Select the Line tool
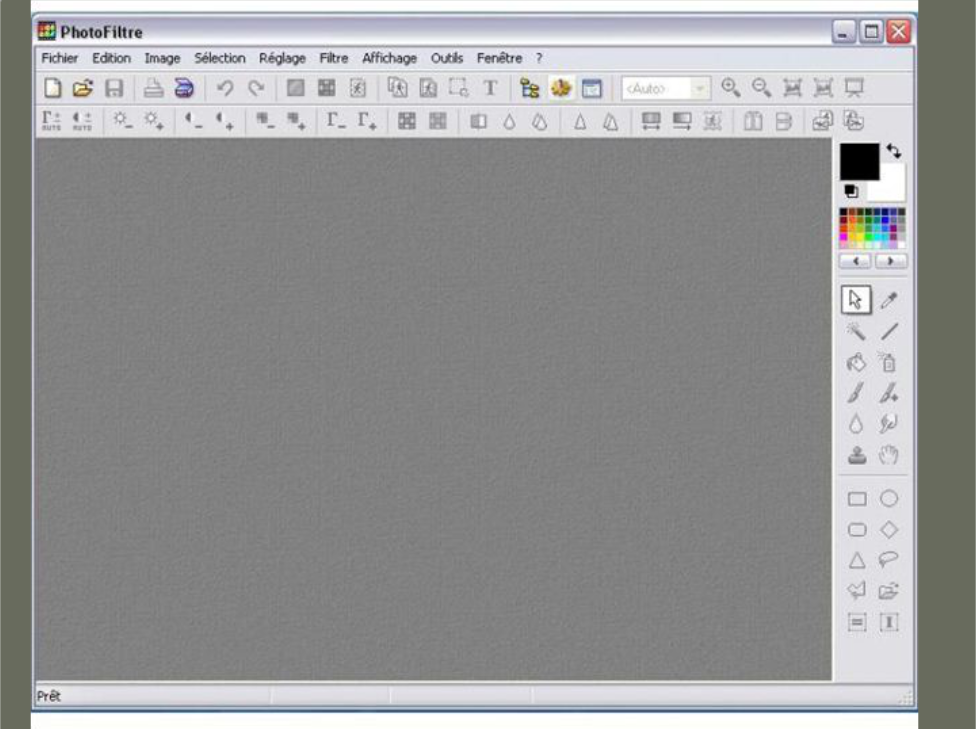Screen dimensions: 977x729 point(889,331)
